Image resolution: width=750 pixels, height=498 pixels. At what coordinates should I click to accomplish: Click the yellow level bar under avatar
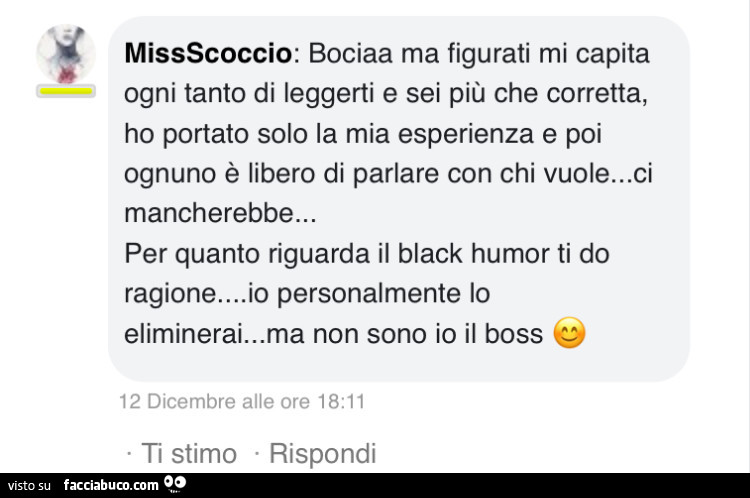(66, 91)
